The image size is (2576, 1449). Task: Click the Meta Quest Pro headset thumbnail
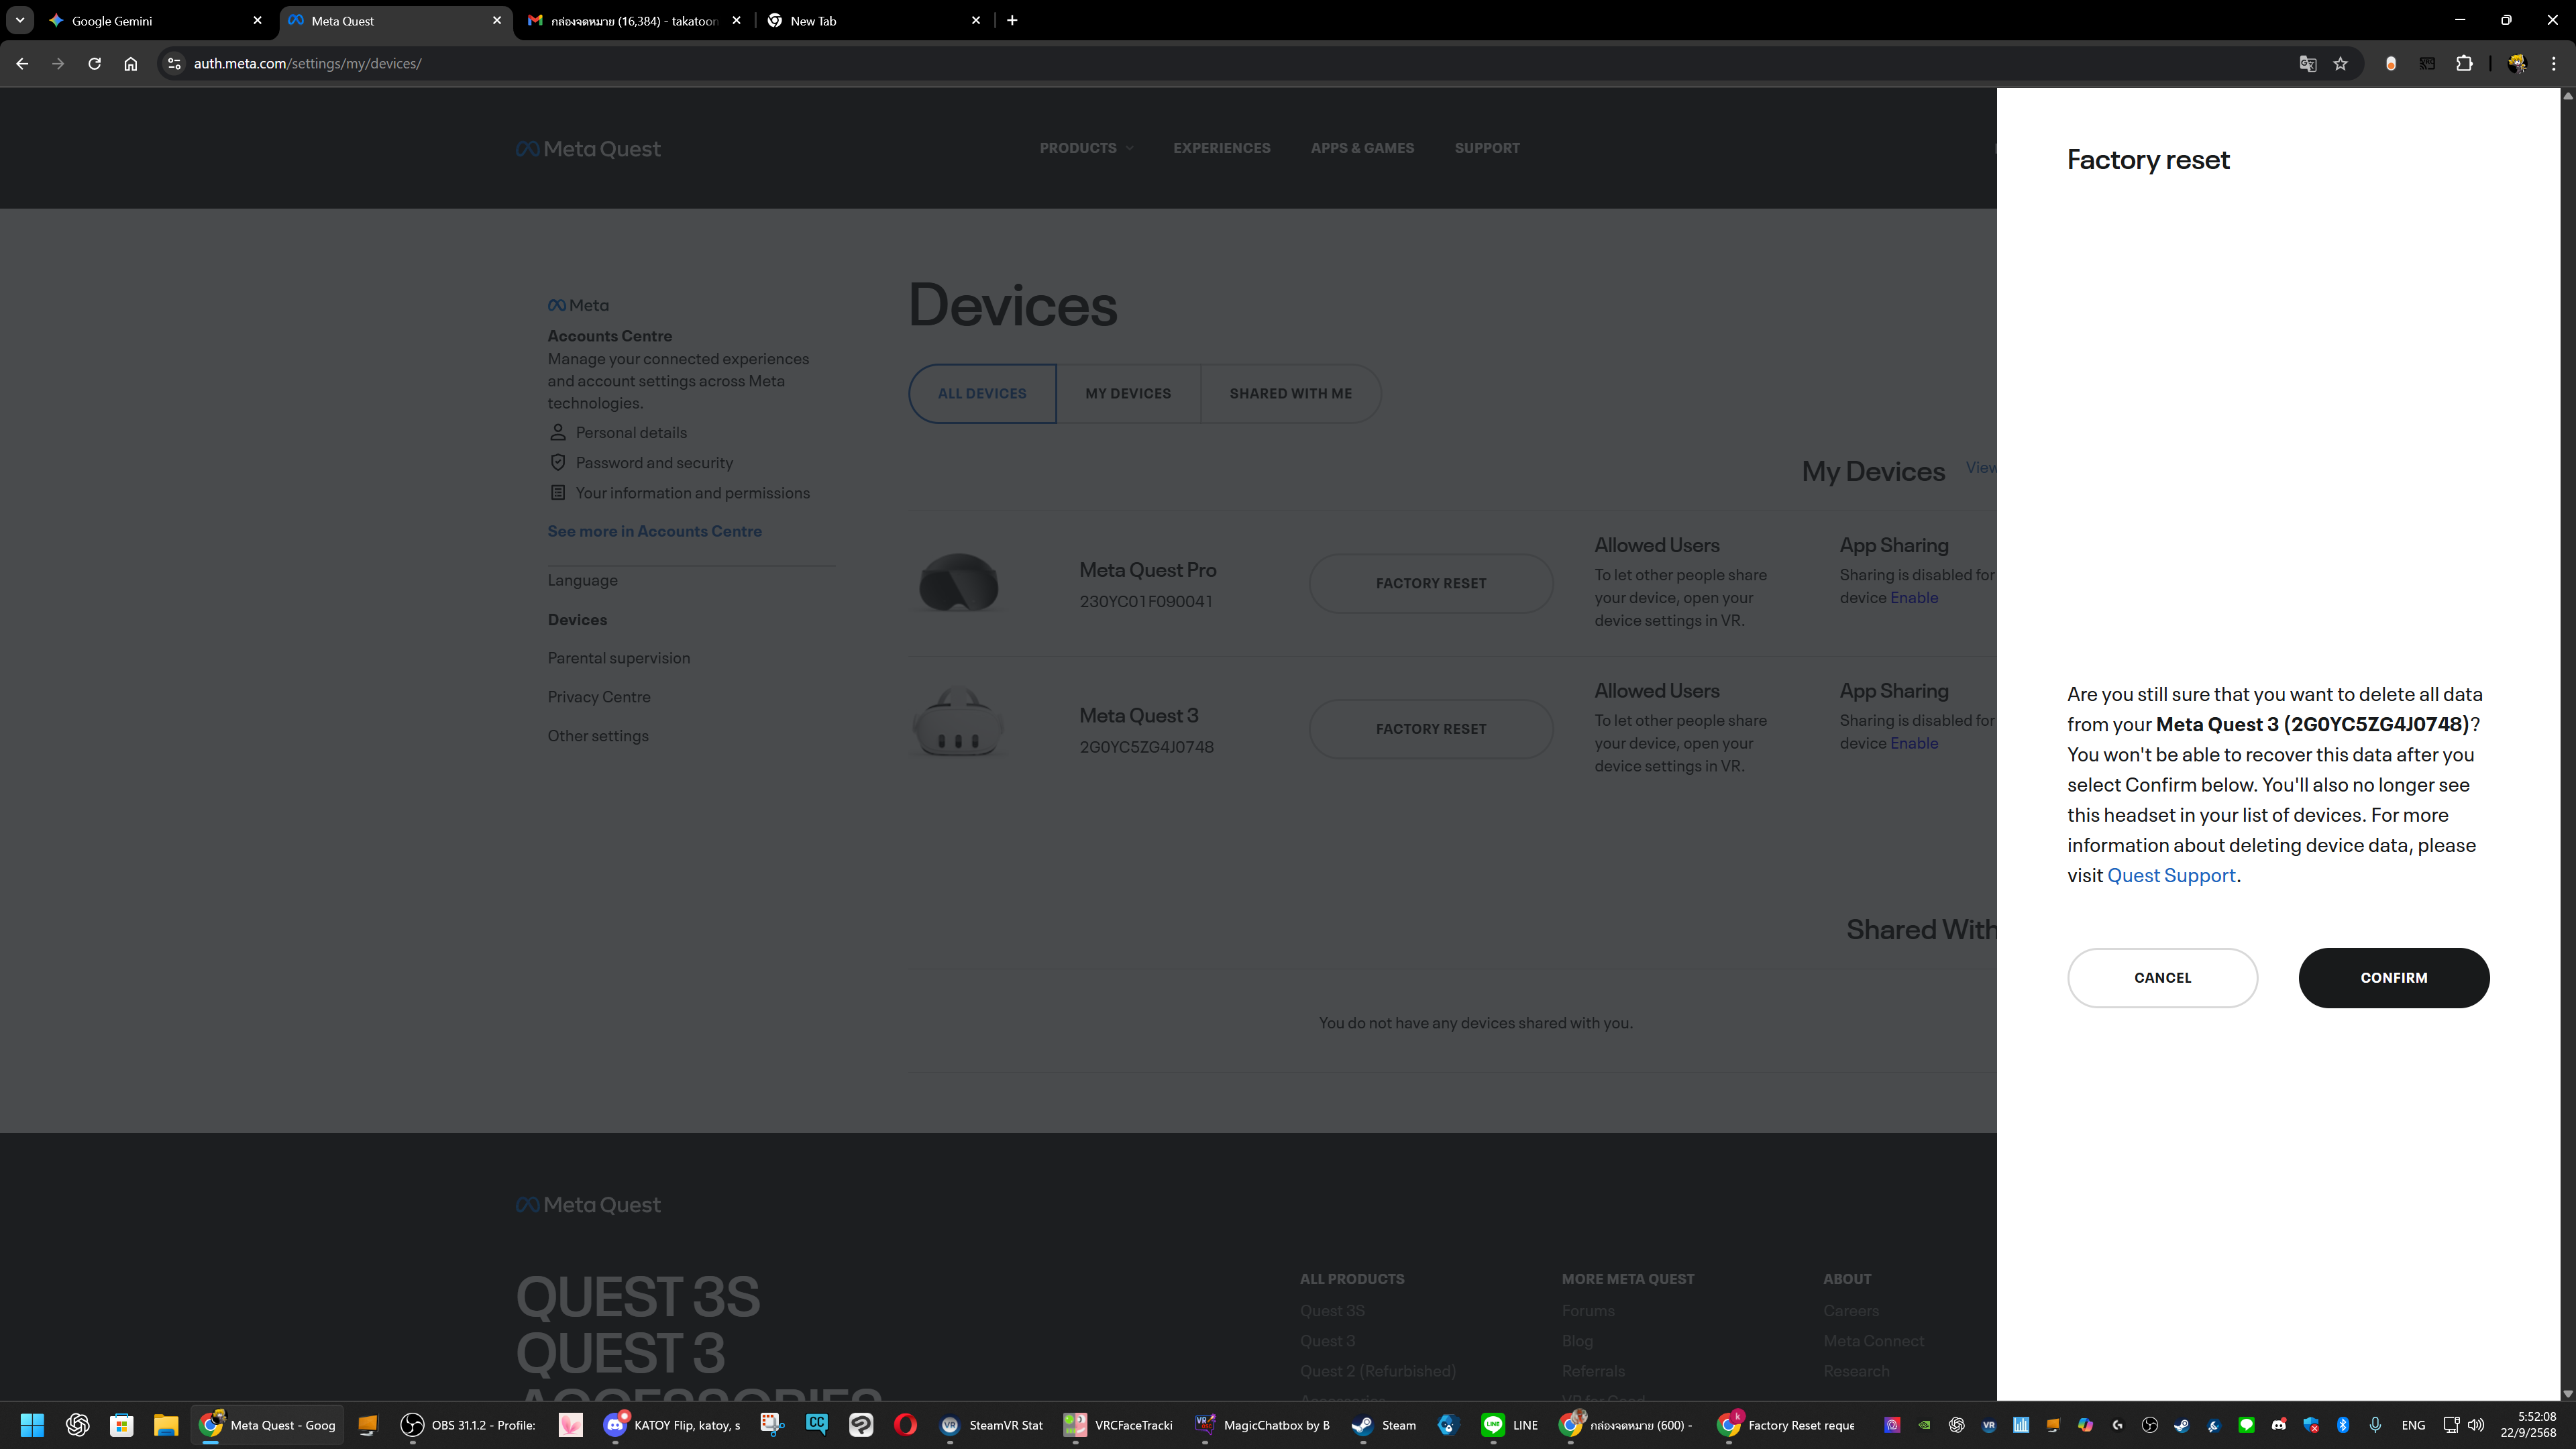(958, 583)
